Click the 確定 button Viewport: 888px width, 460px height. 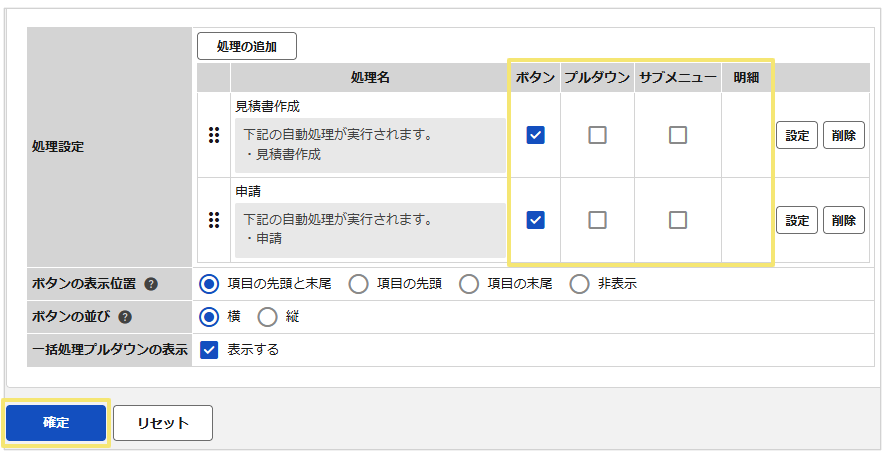(56, 423)
